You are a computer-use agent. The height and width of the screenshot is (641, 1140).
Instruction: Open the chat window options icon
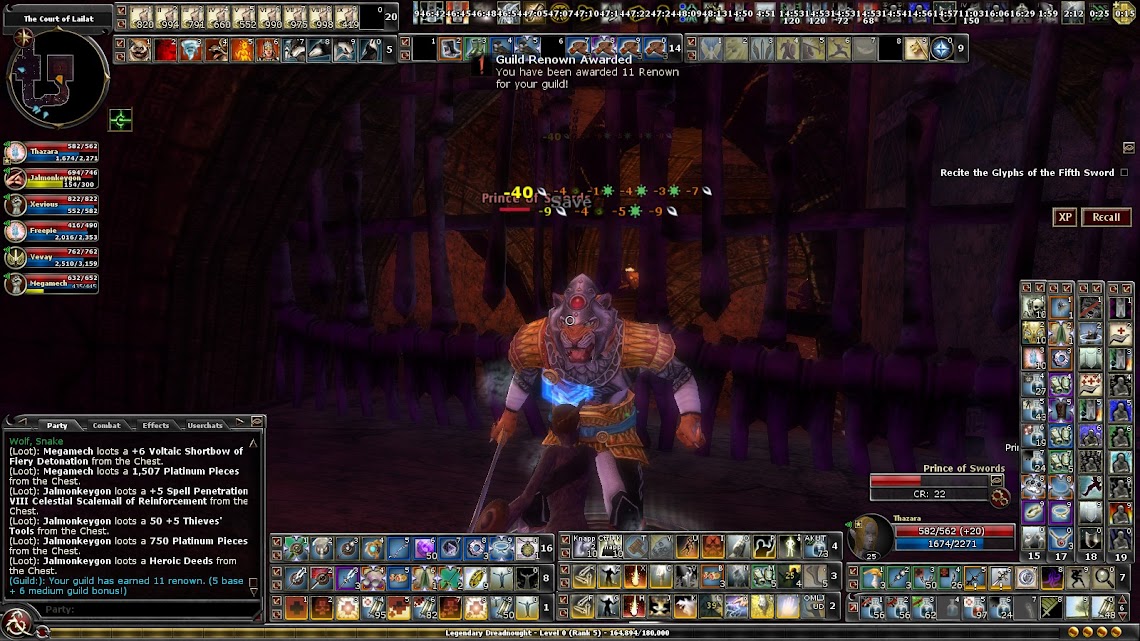pyautogui.click(x=257, y=422)
